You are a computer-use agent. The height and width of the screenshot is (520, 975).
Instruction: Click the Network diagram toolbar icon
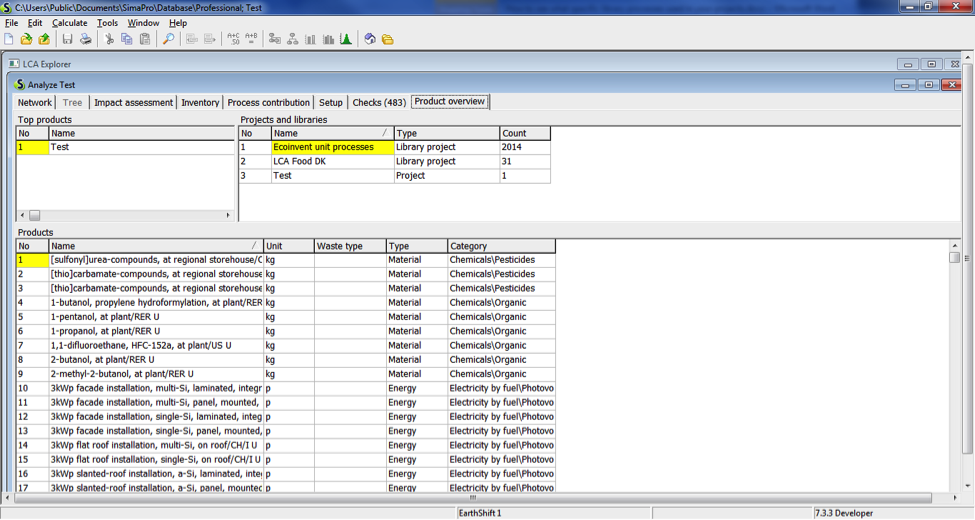point(274,39)
